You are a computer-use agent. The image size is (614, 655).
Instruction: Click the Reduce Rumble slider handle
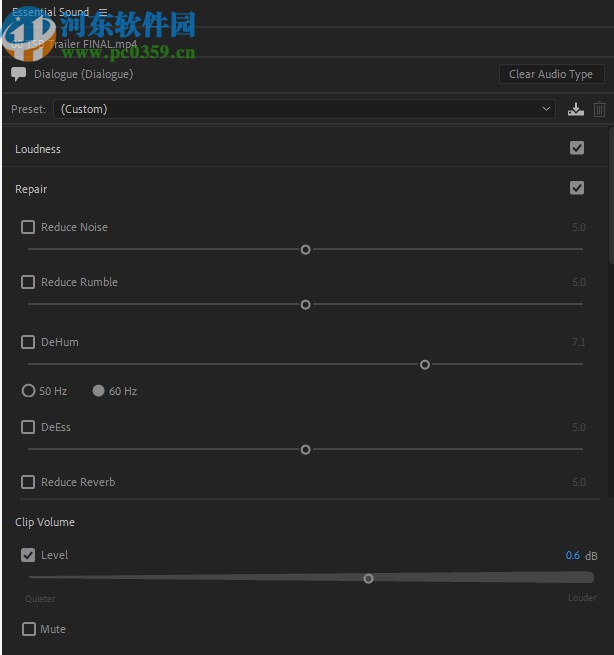(305, 305)
